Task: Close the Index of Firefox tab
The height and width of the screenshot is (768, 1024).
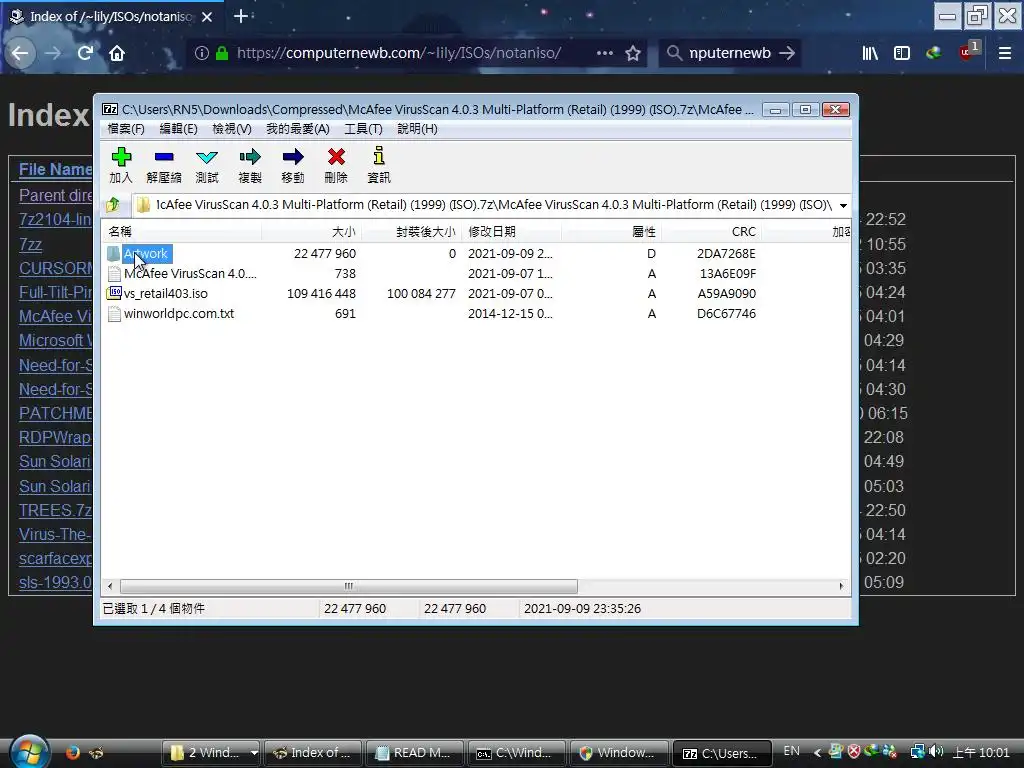Action: coord(207,17)
